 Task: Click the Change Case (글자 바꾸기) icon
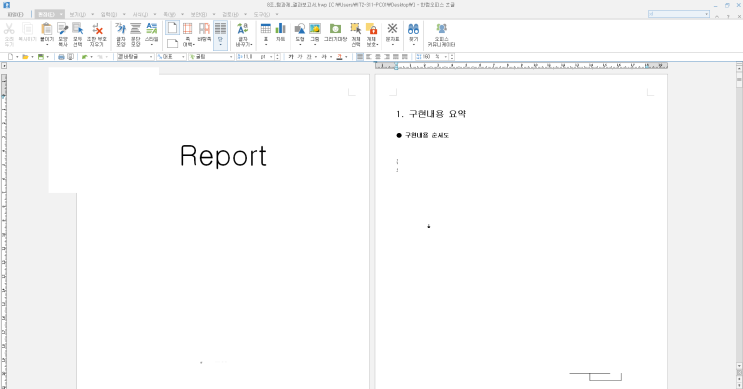pos(243,29)
